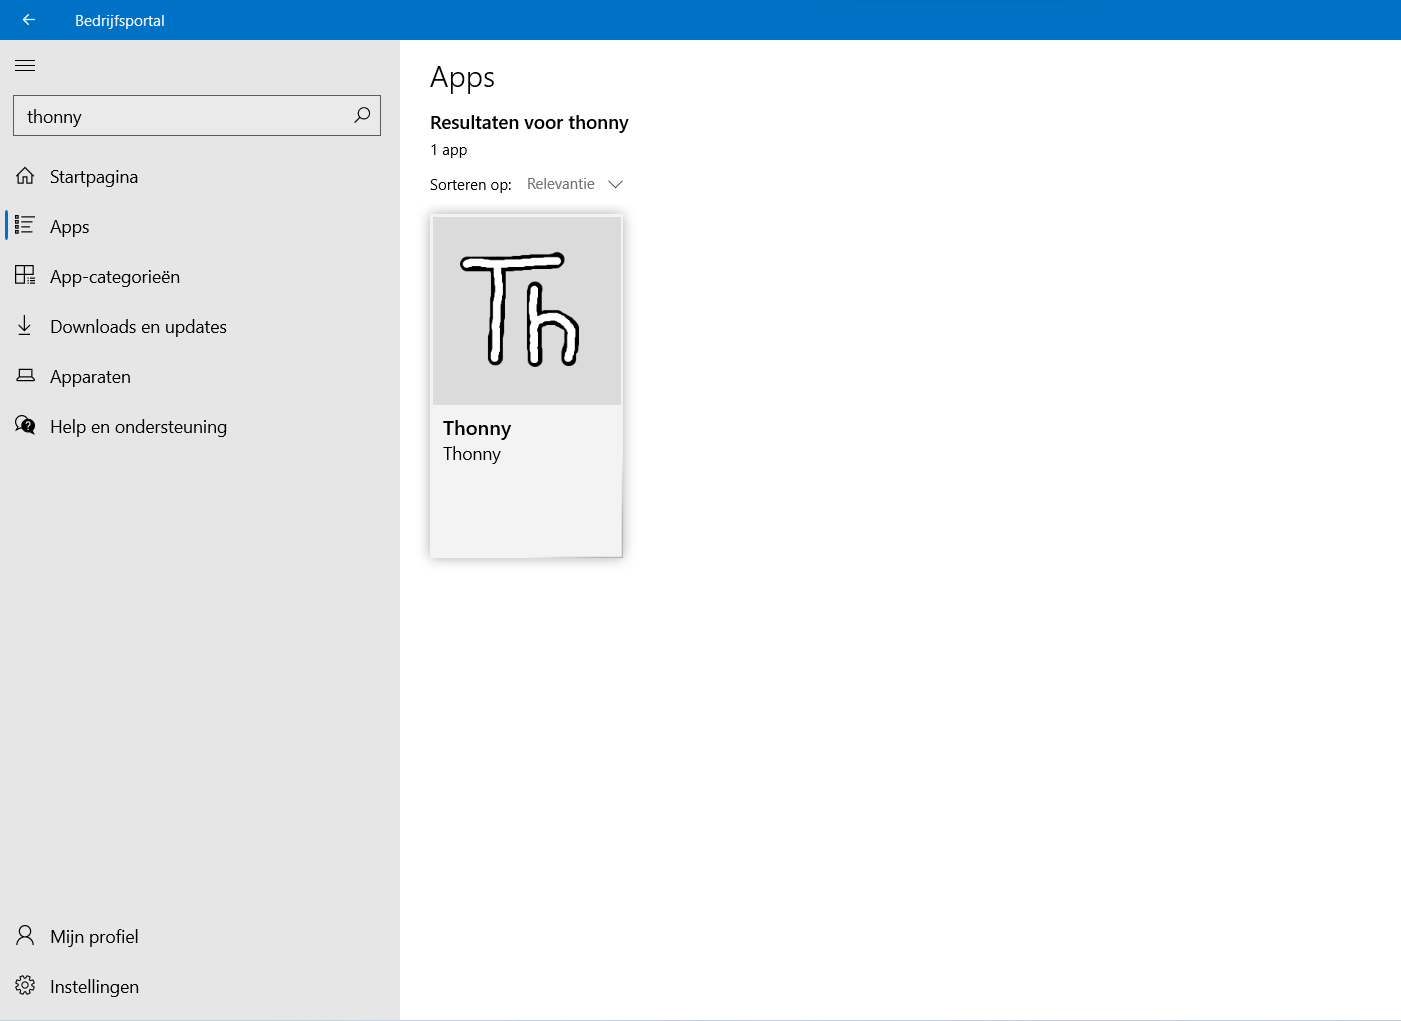Click the Sorteren op label
1401x1021 pixels.
[471, 185]
